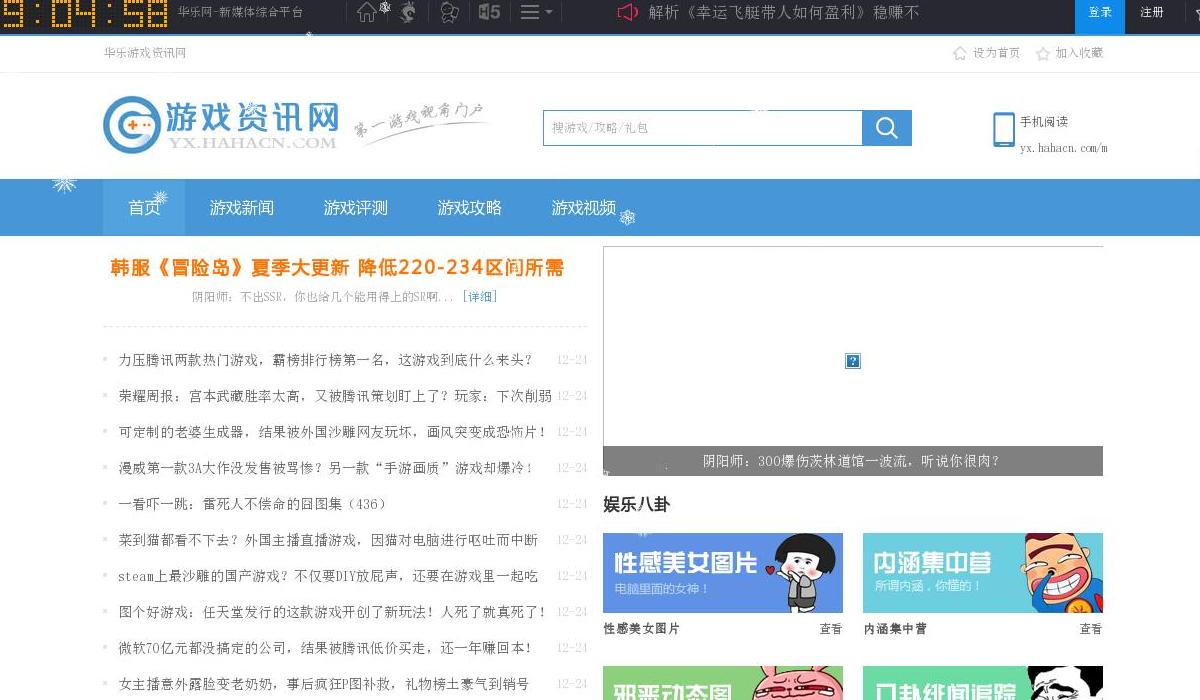
Task: Click the 设为首页 set-homepage link
Action: click(x=996, y=53)
